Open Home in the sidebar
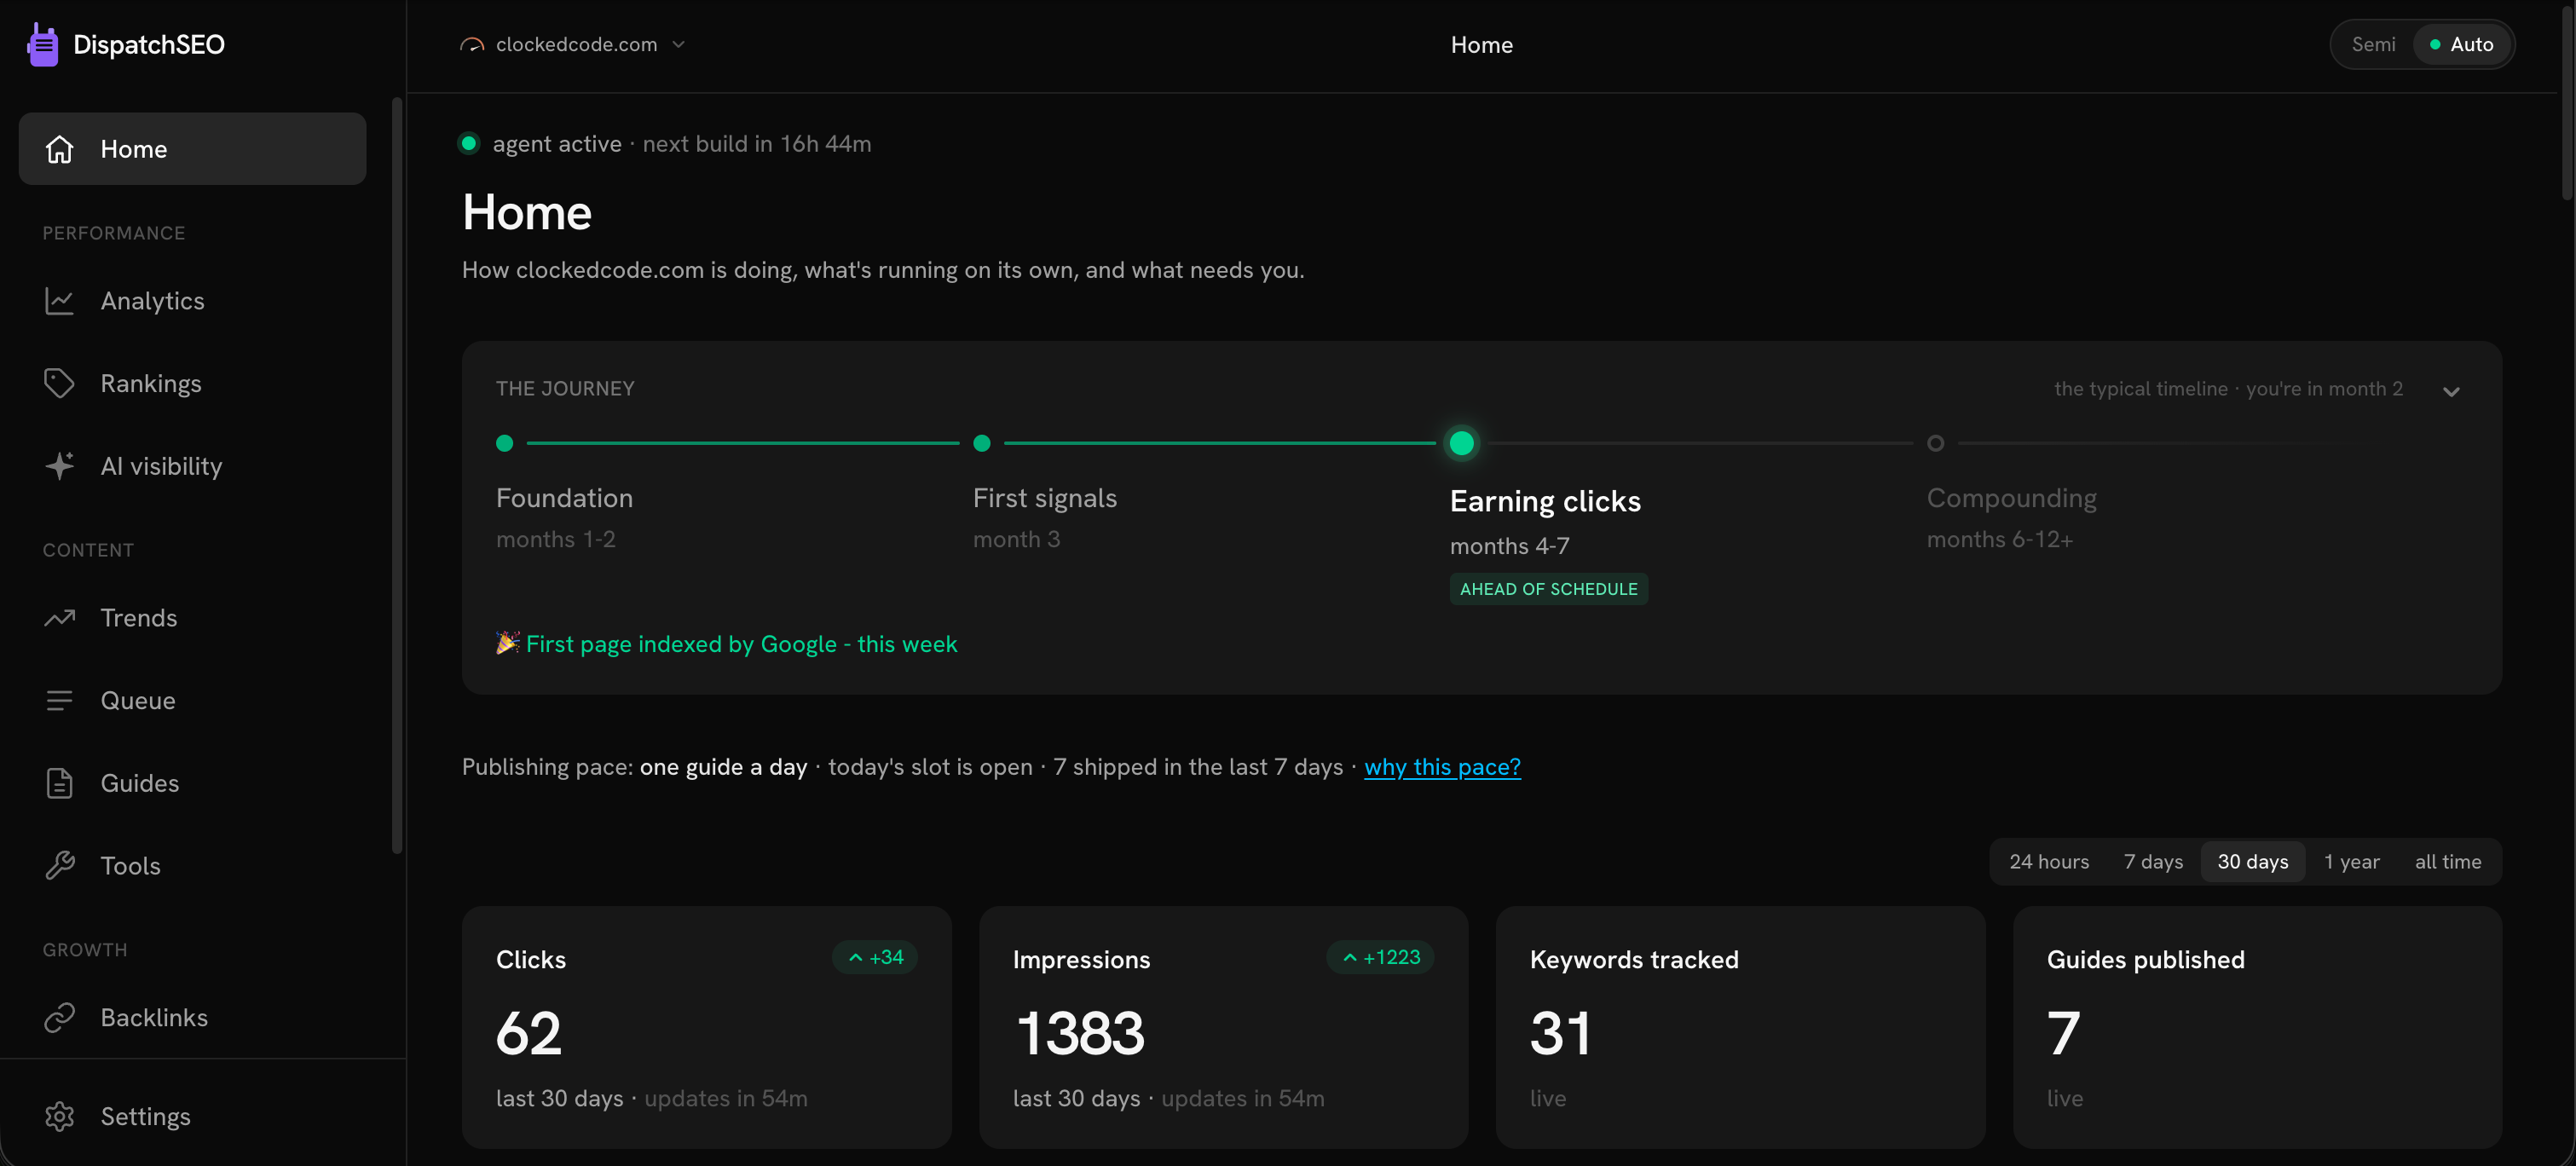 click(x=192, y=149)
